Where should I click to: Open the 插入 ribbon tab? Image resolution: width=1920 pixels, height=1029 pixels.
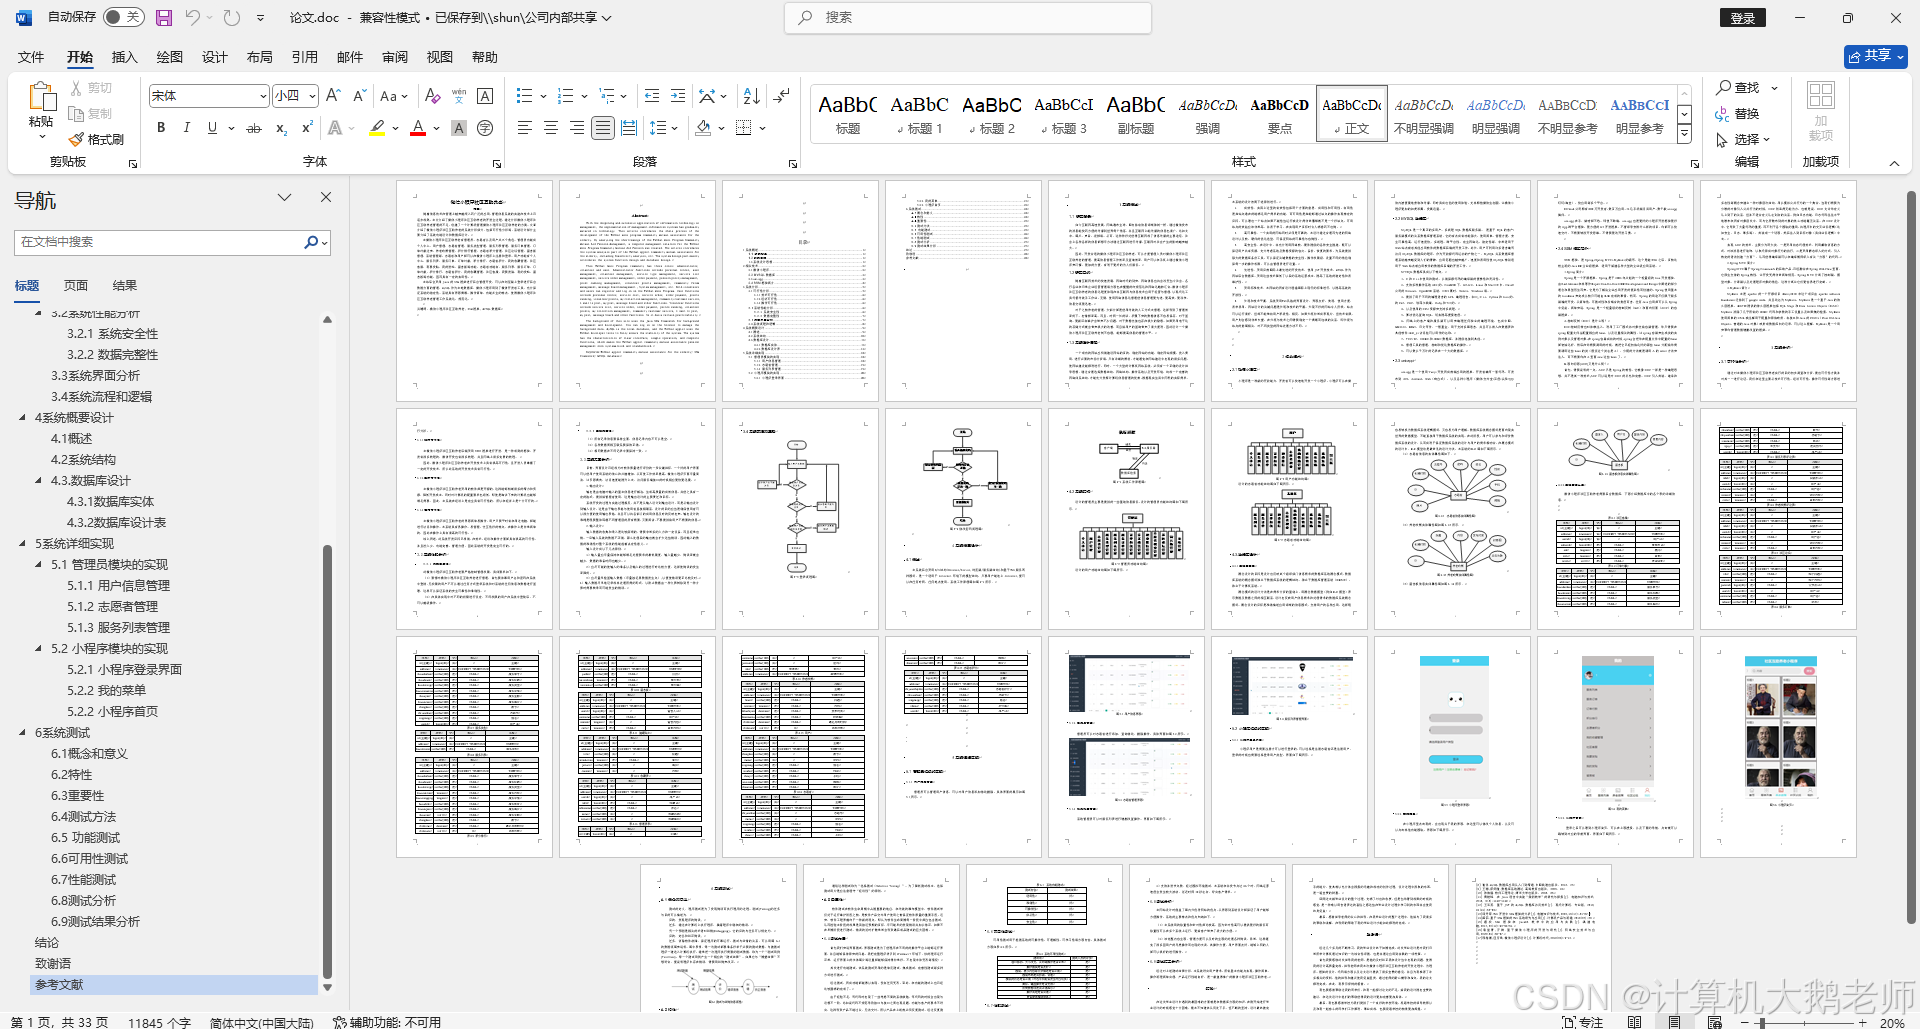pos(124,57)
